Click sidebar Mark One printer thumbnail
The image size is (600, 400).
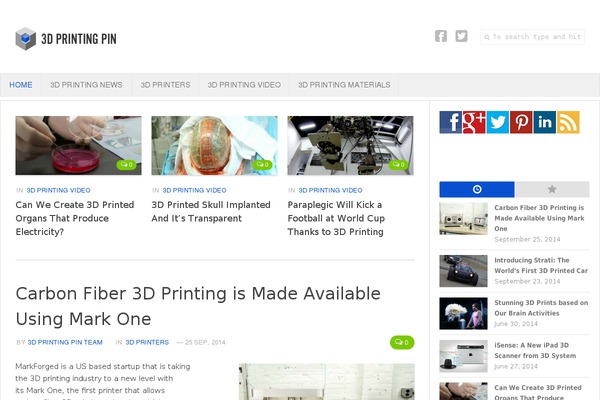[x=463, y=219]
